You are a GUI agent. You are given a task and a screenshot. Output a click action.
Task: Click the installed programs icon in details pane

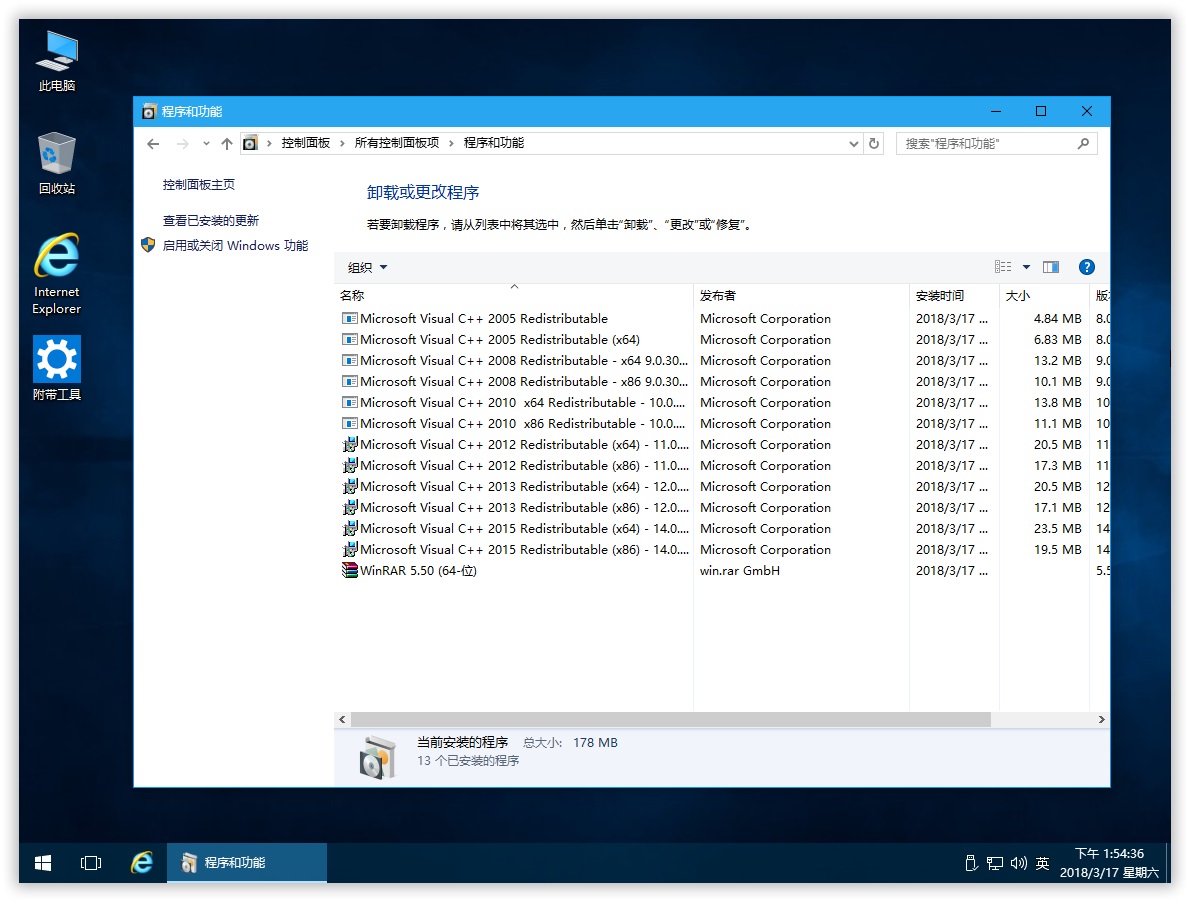click(x=377, y=757)
